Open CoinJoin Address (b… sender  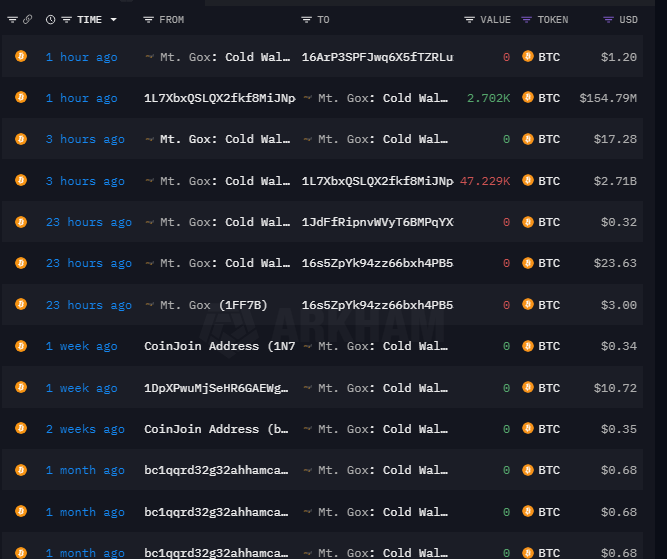coord(216,429)
